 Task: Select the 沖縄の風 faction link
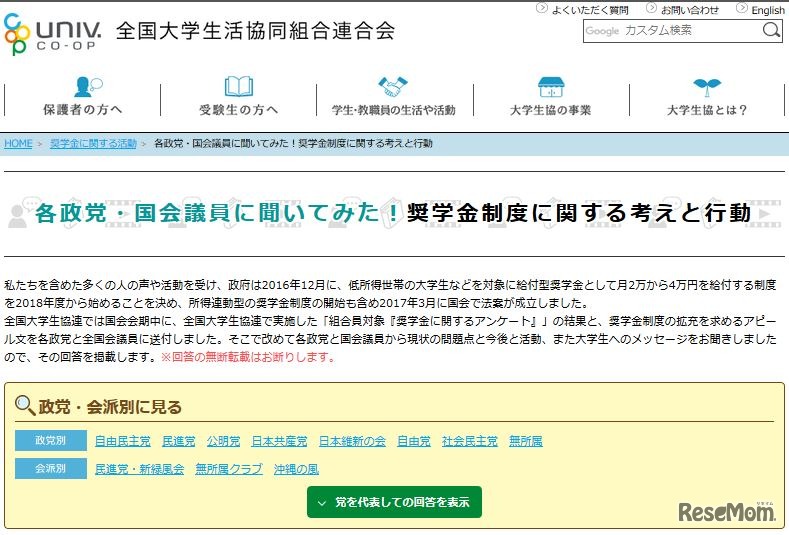click(296, 469)
